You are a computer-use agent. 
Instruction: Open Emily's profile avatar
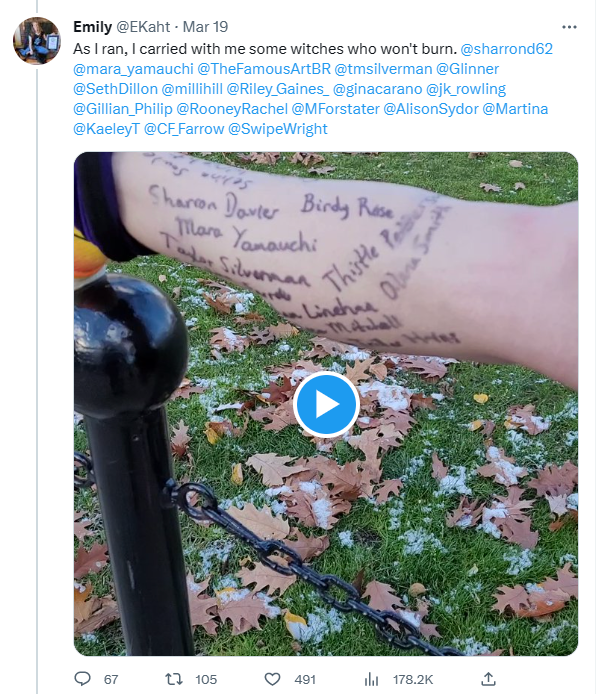[37, 41]
